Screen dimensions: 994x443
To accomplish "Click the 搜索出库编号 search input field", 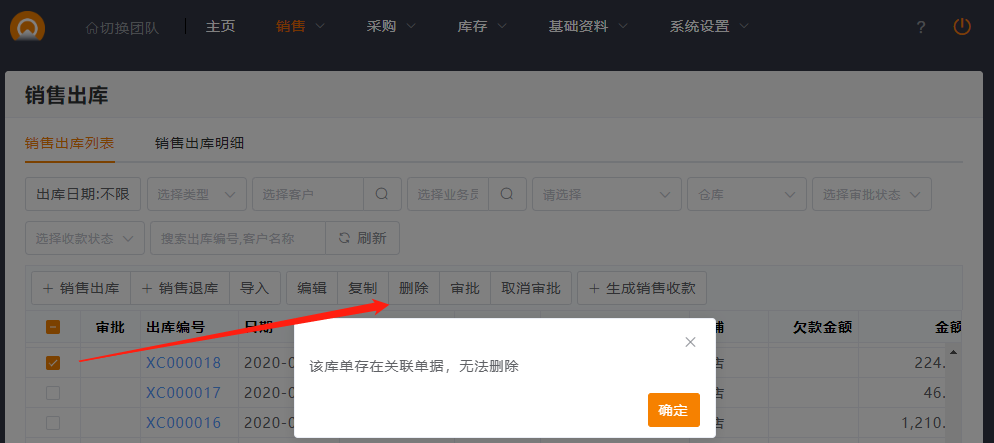I will coord(237,238).
